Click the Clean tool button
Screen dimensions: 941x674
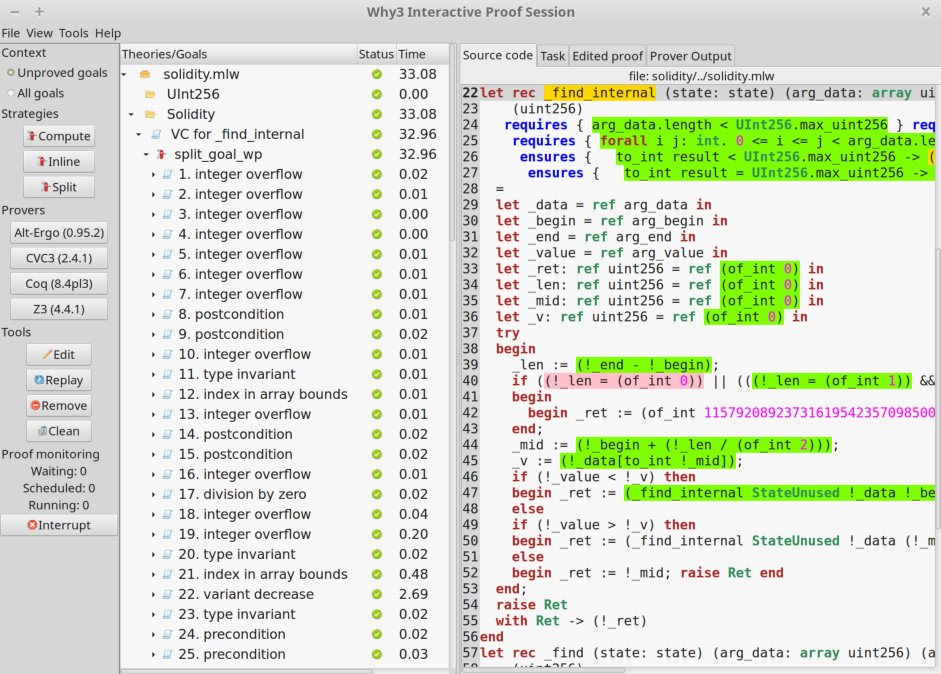coord(59,431)
